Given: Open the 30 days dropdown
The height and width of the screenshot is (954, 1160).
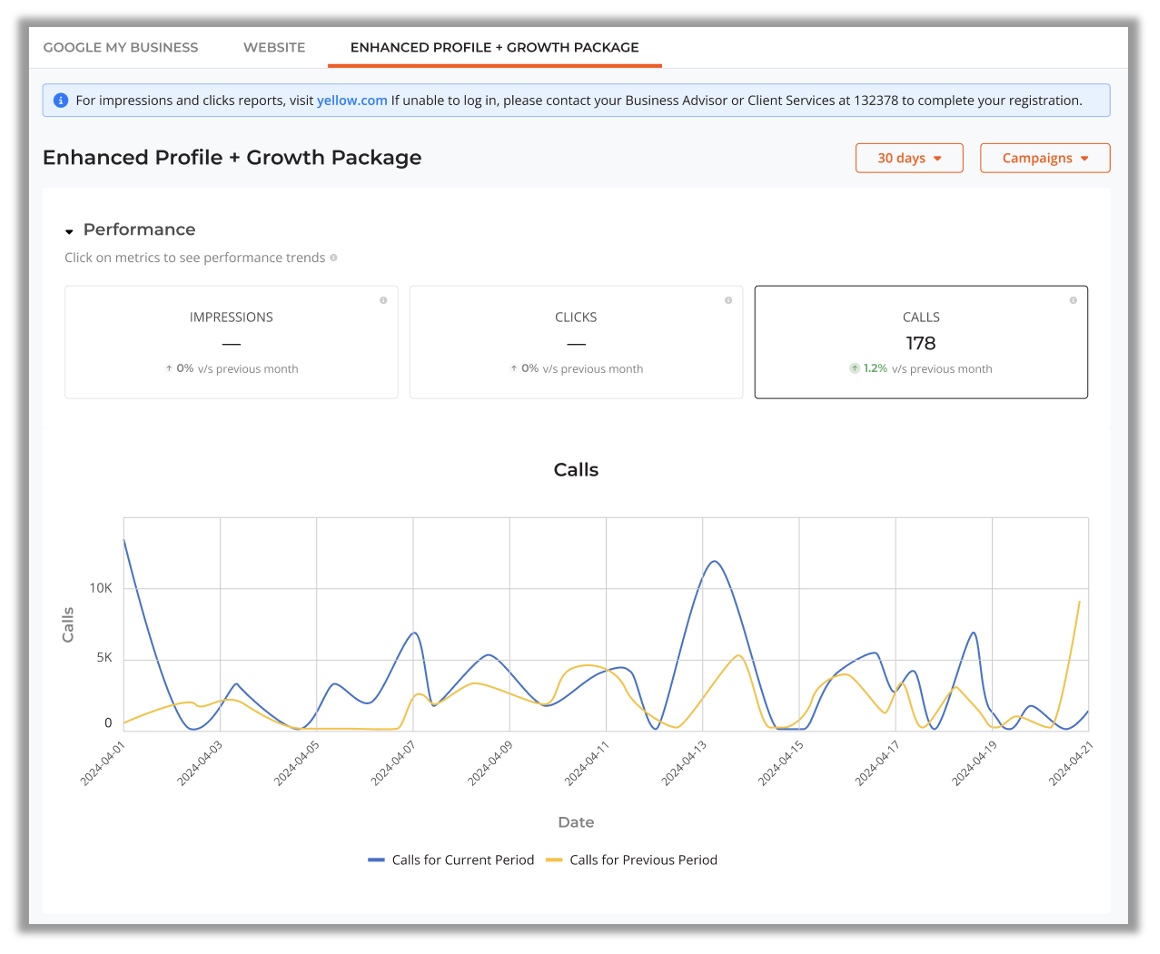Looking at the screenshot, I should (909, 158).
